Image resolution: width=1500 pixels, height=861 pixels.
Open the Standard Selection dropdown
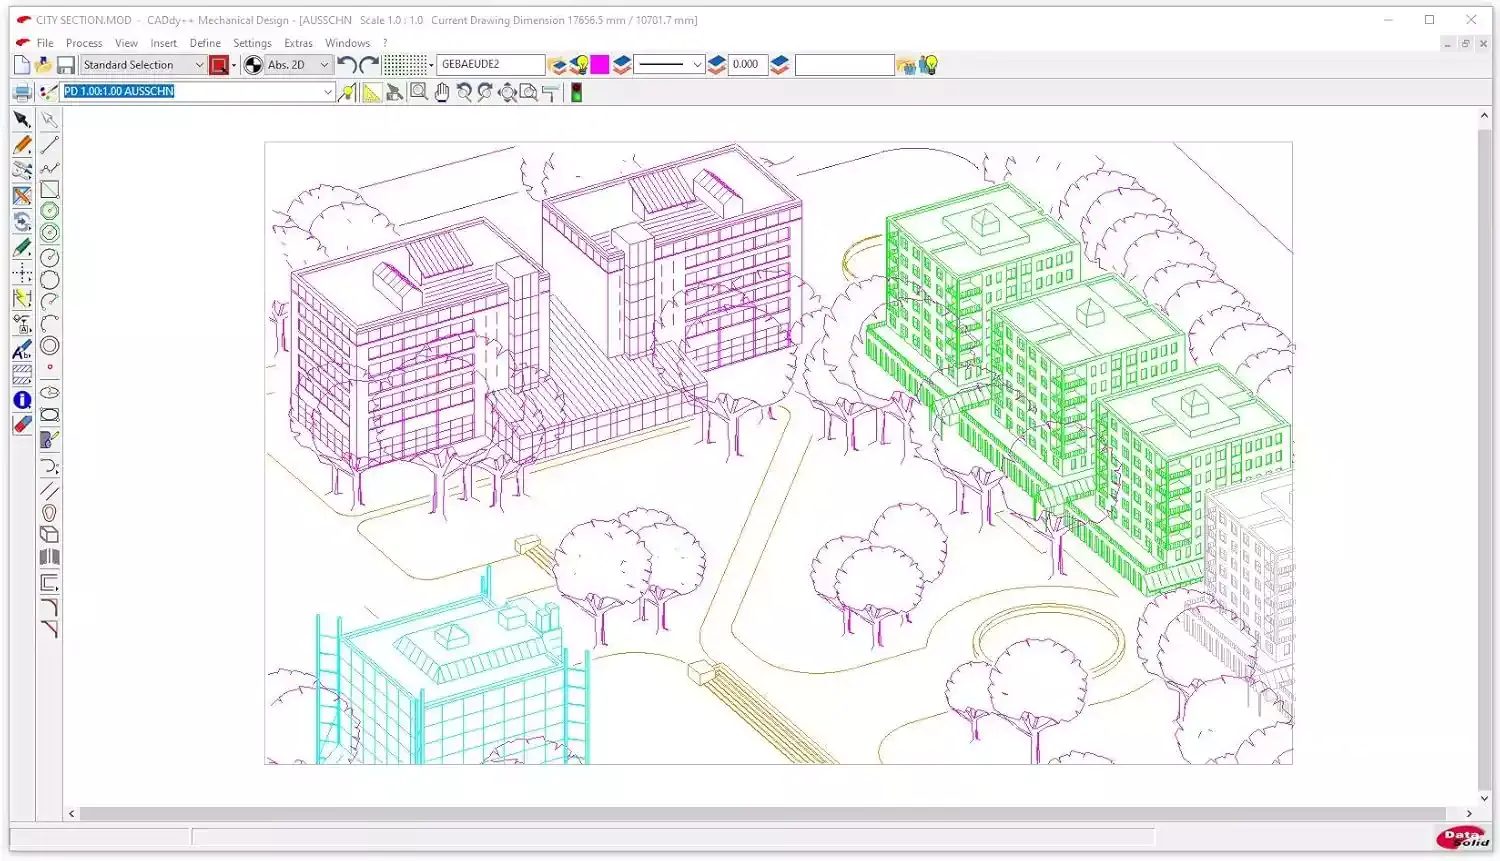pyautogui.click(x=199, y=64)
